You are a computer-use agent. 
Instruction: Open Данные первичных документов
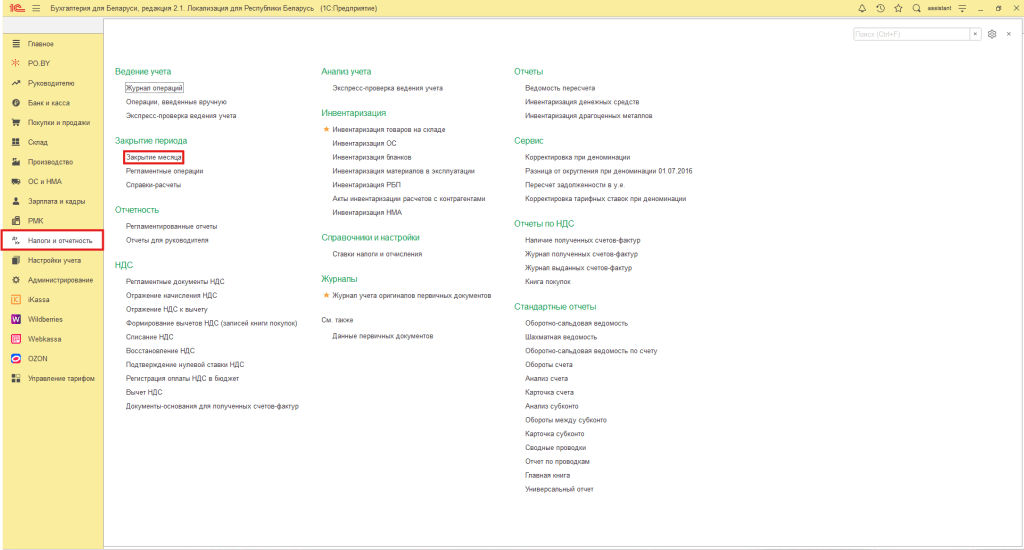383,336
